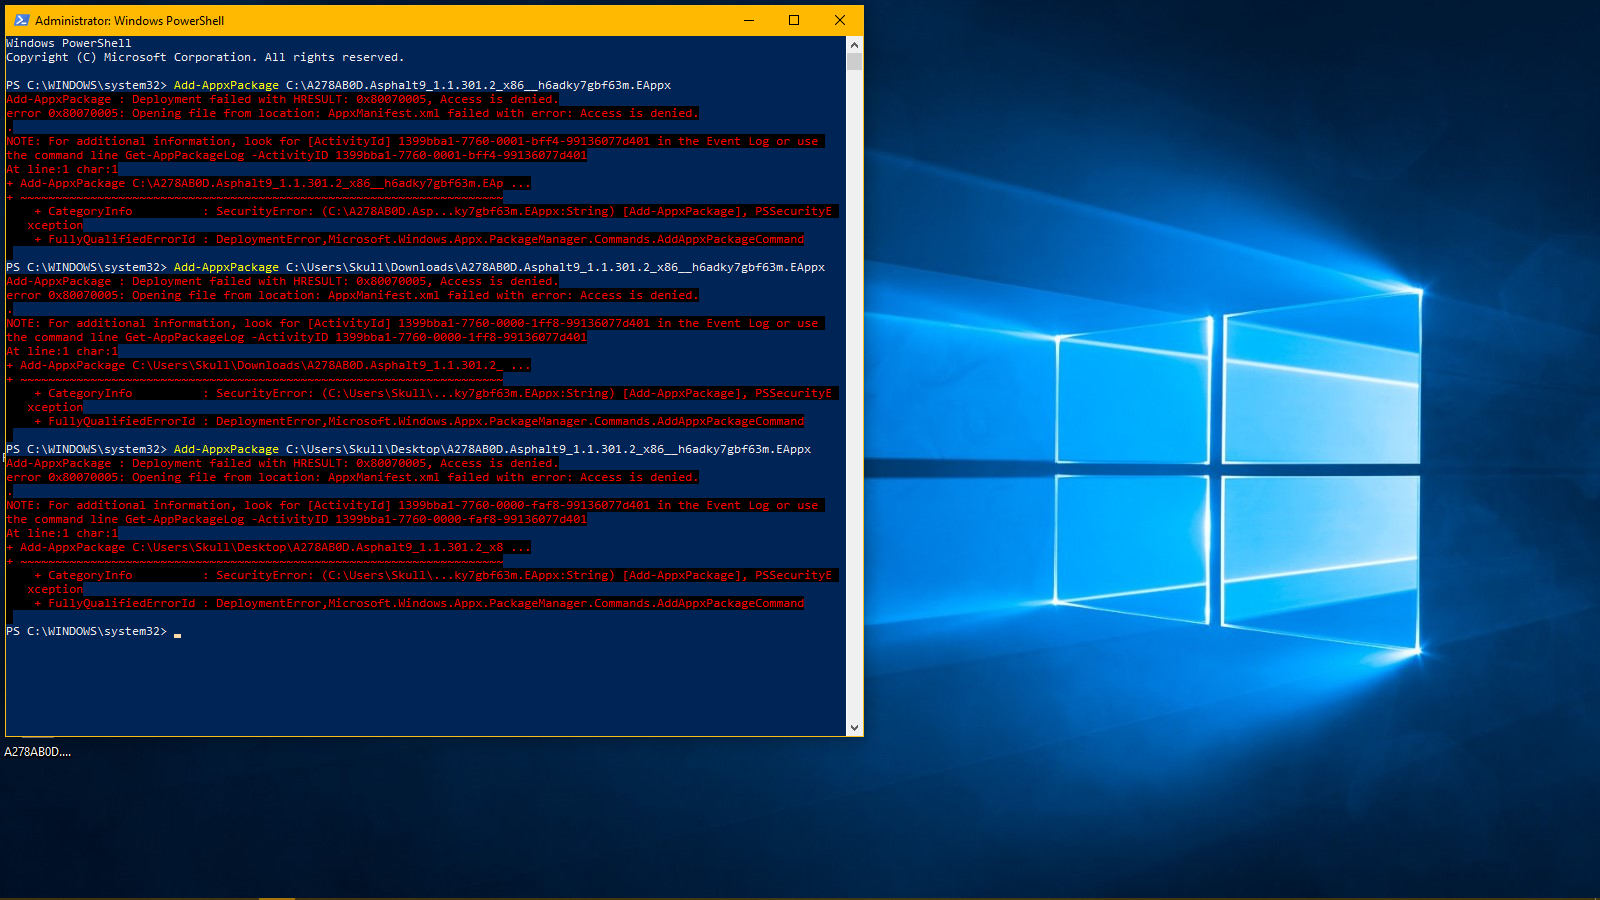Viewport: 1600px width, 900px height.
Task: Click the 'Administrator: Windows PowerShell' title text
Action: (x=129, y=20)
